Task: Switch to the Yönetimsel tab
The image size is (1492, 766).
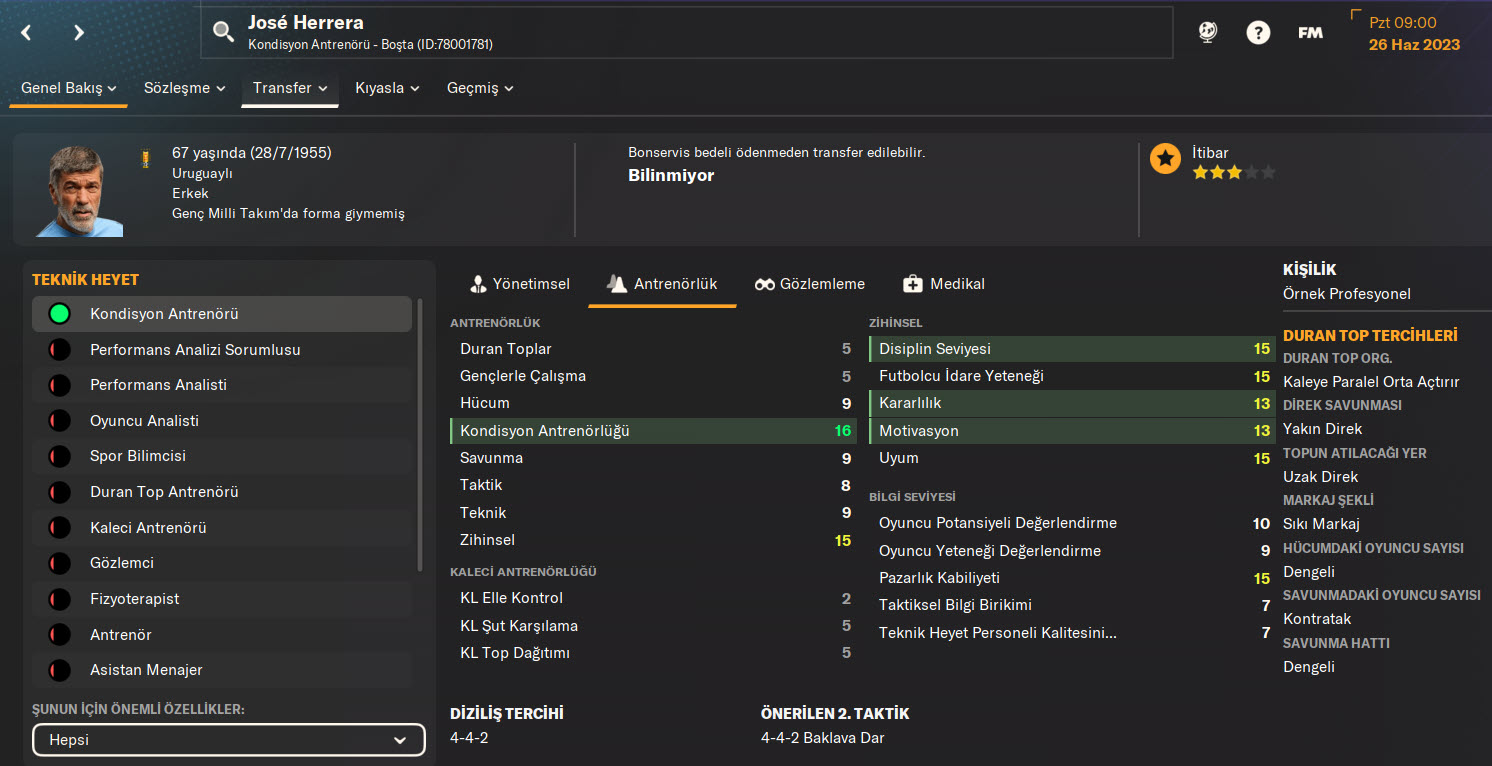Action: pyautogui.click(x=519, y=284)
